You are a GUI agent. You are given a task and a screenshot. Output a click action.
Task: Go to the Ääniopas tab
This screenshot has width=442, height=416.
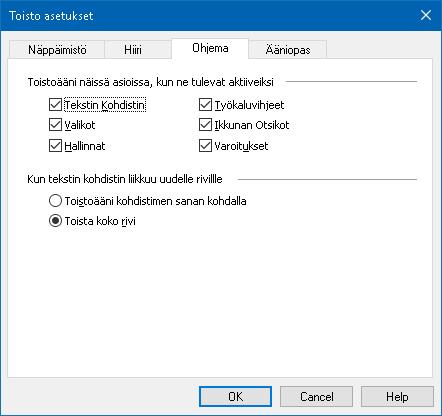(x=288, y=50)
